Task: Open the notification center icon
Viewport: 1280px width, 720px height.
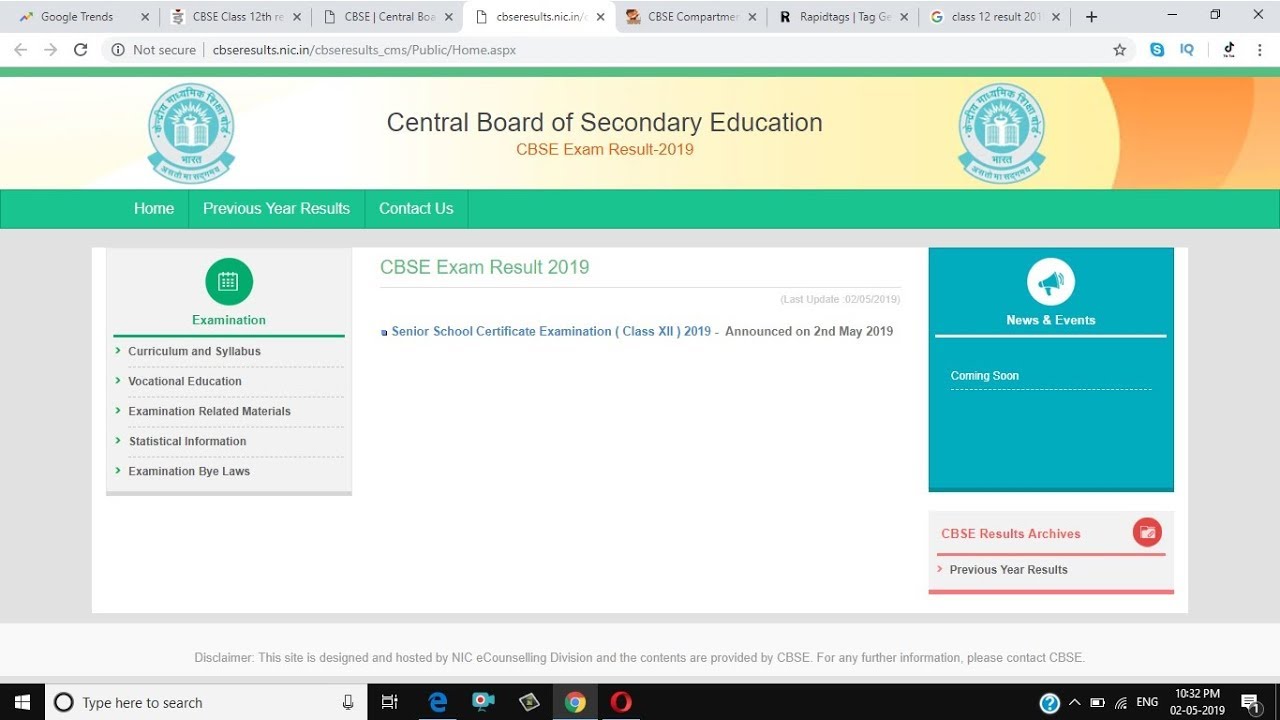Action: click(x=1249, y=703)
